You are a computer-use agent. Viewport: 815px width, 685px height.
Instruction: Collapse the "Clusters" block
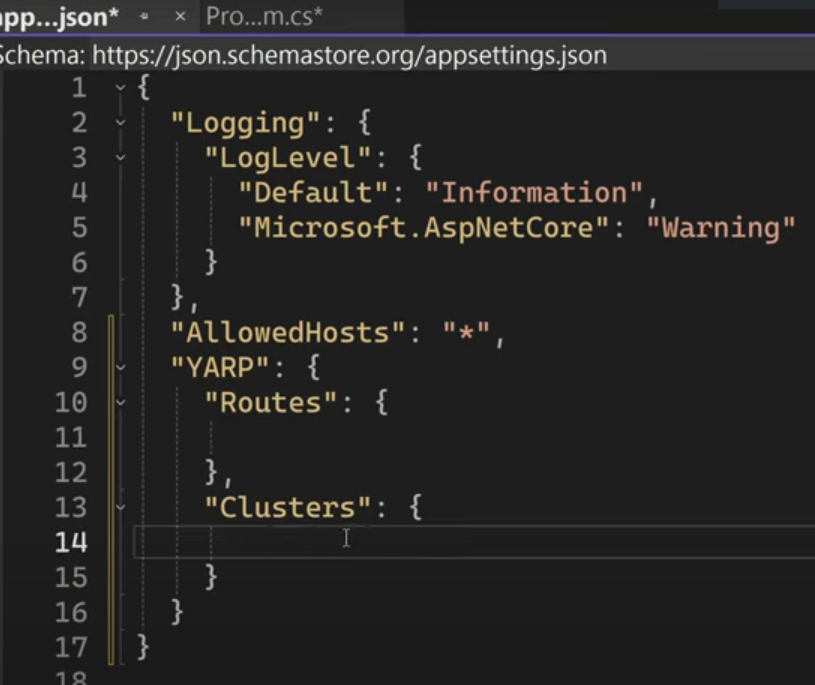click(x=121, y=507)
